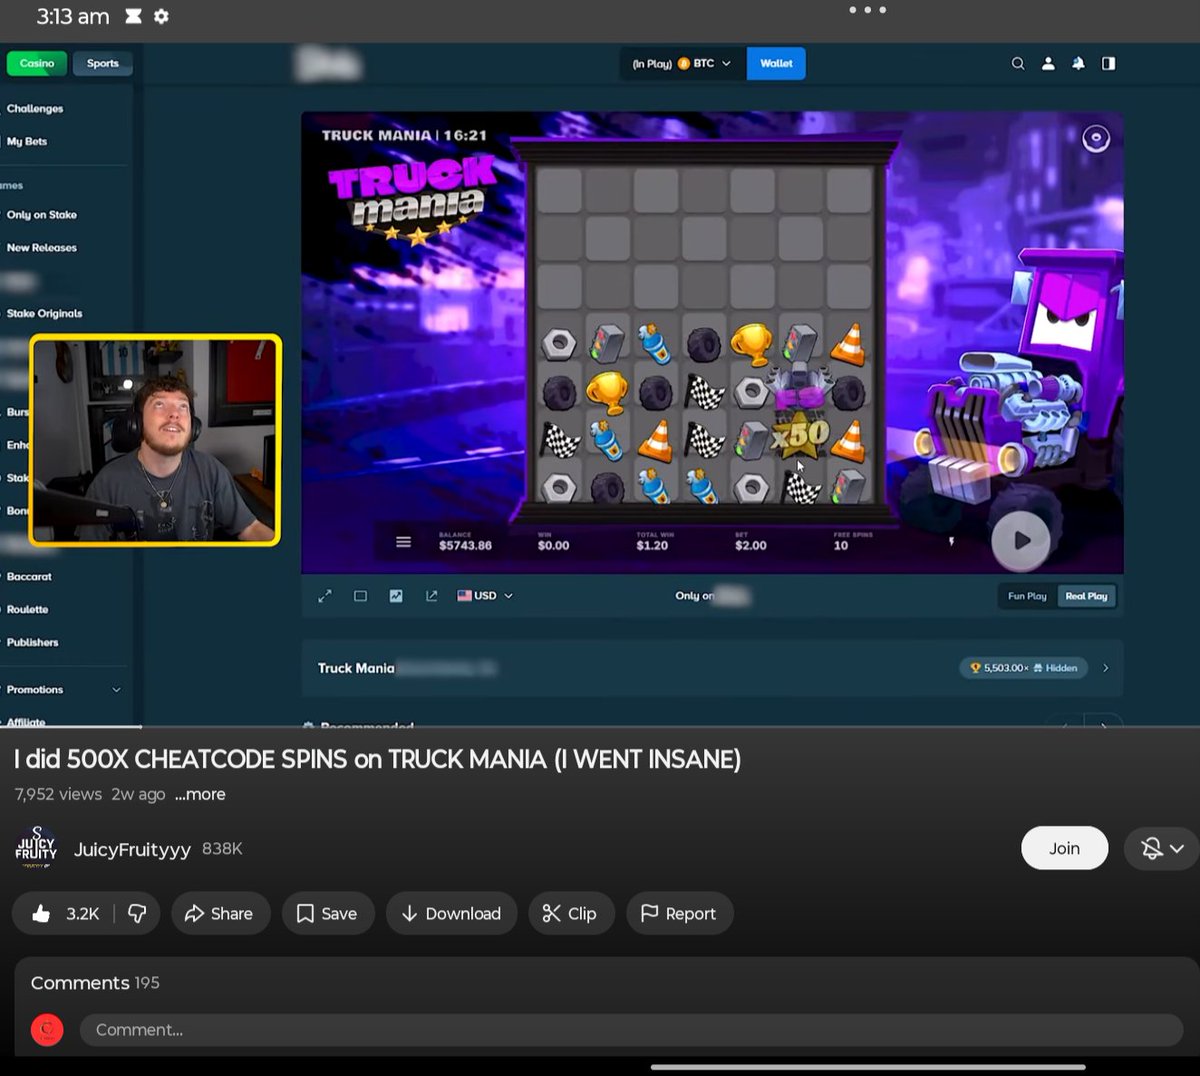The height and width of the screenshot is (1076, 1200).
Task: Open Stake Originals sidebar item
Action: coord(44,314)
